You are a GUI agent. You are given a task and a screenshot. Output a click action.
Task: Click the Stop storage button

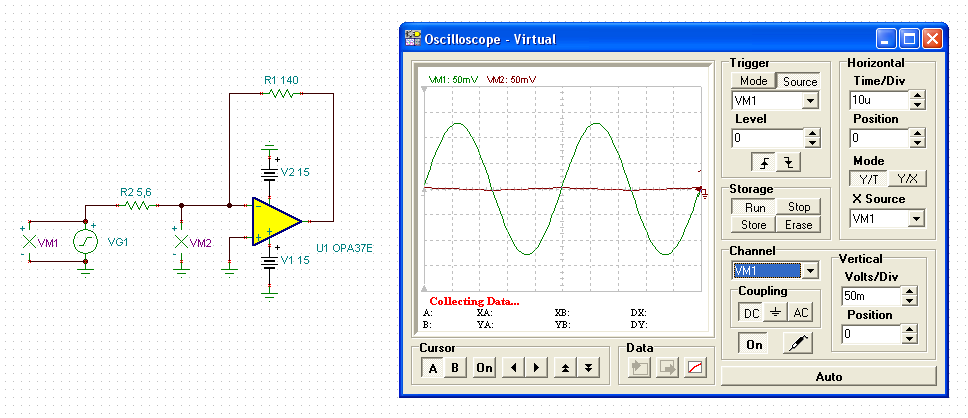pos(799,207)
